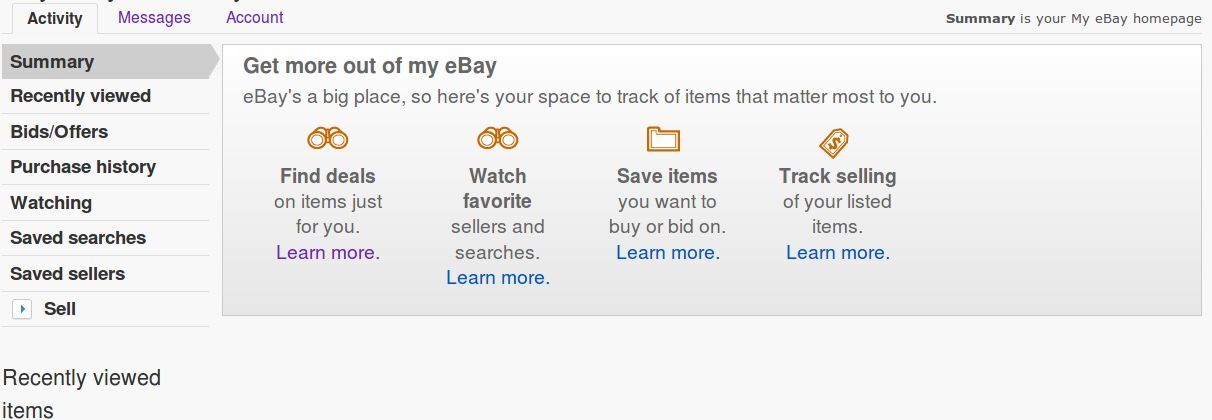Click the Sell label in sidebar

click(60, 309)
